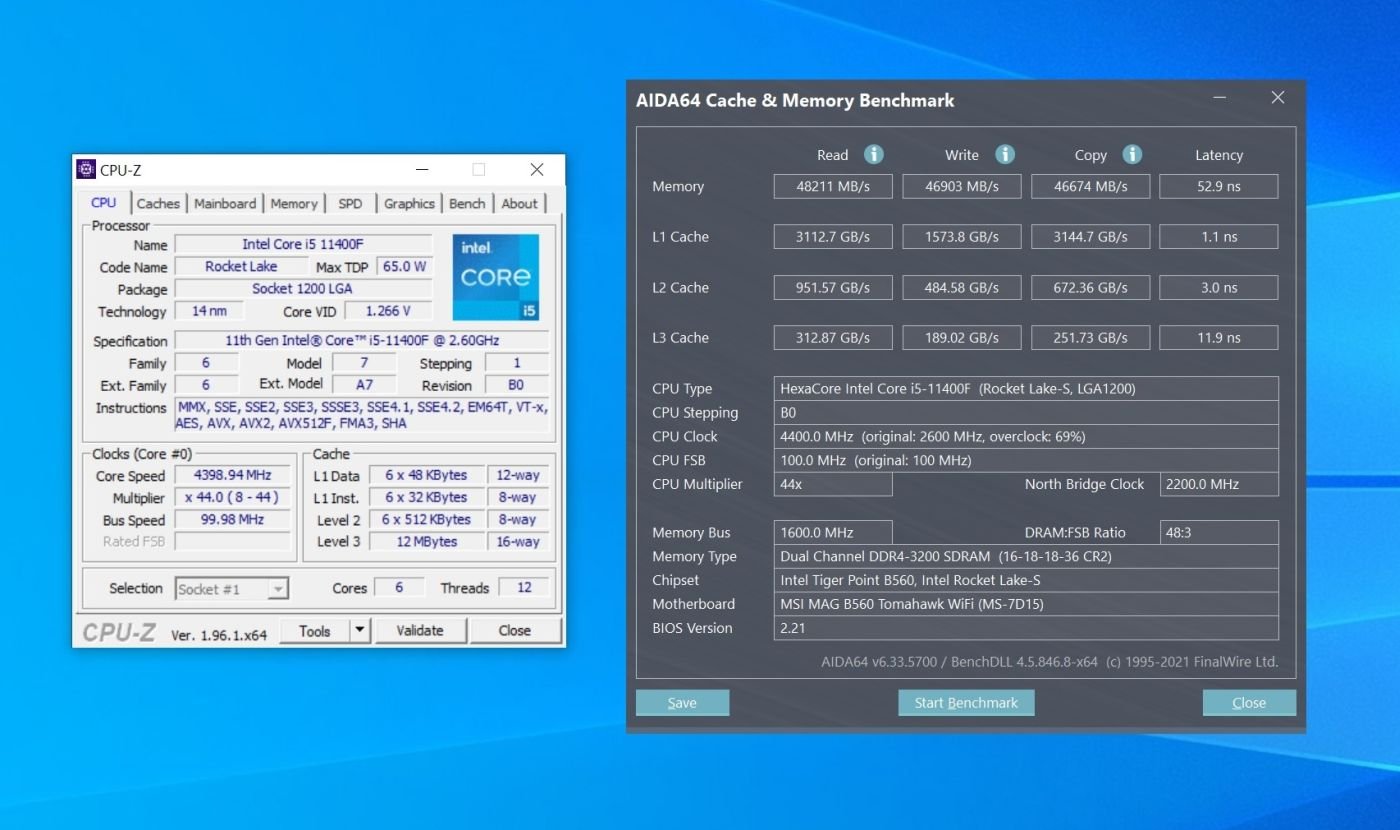Click the Tools button in CPU-Z
The image size is (1400, 830).
point(314,630)
